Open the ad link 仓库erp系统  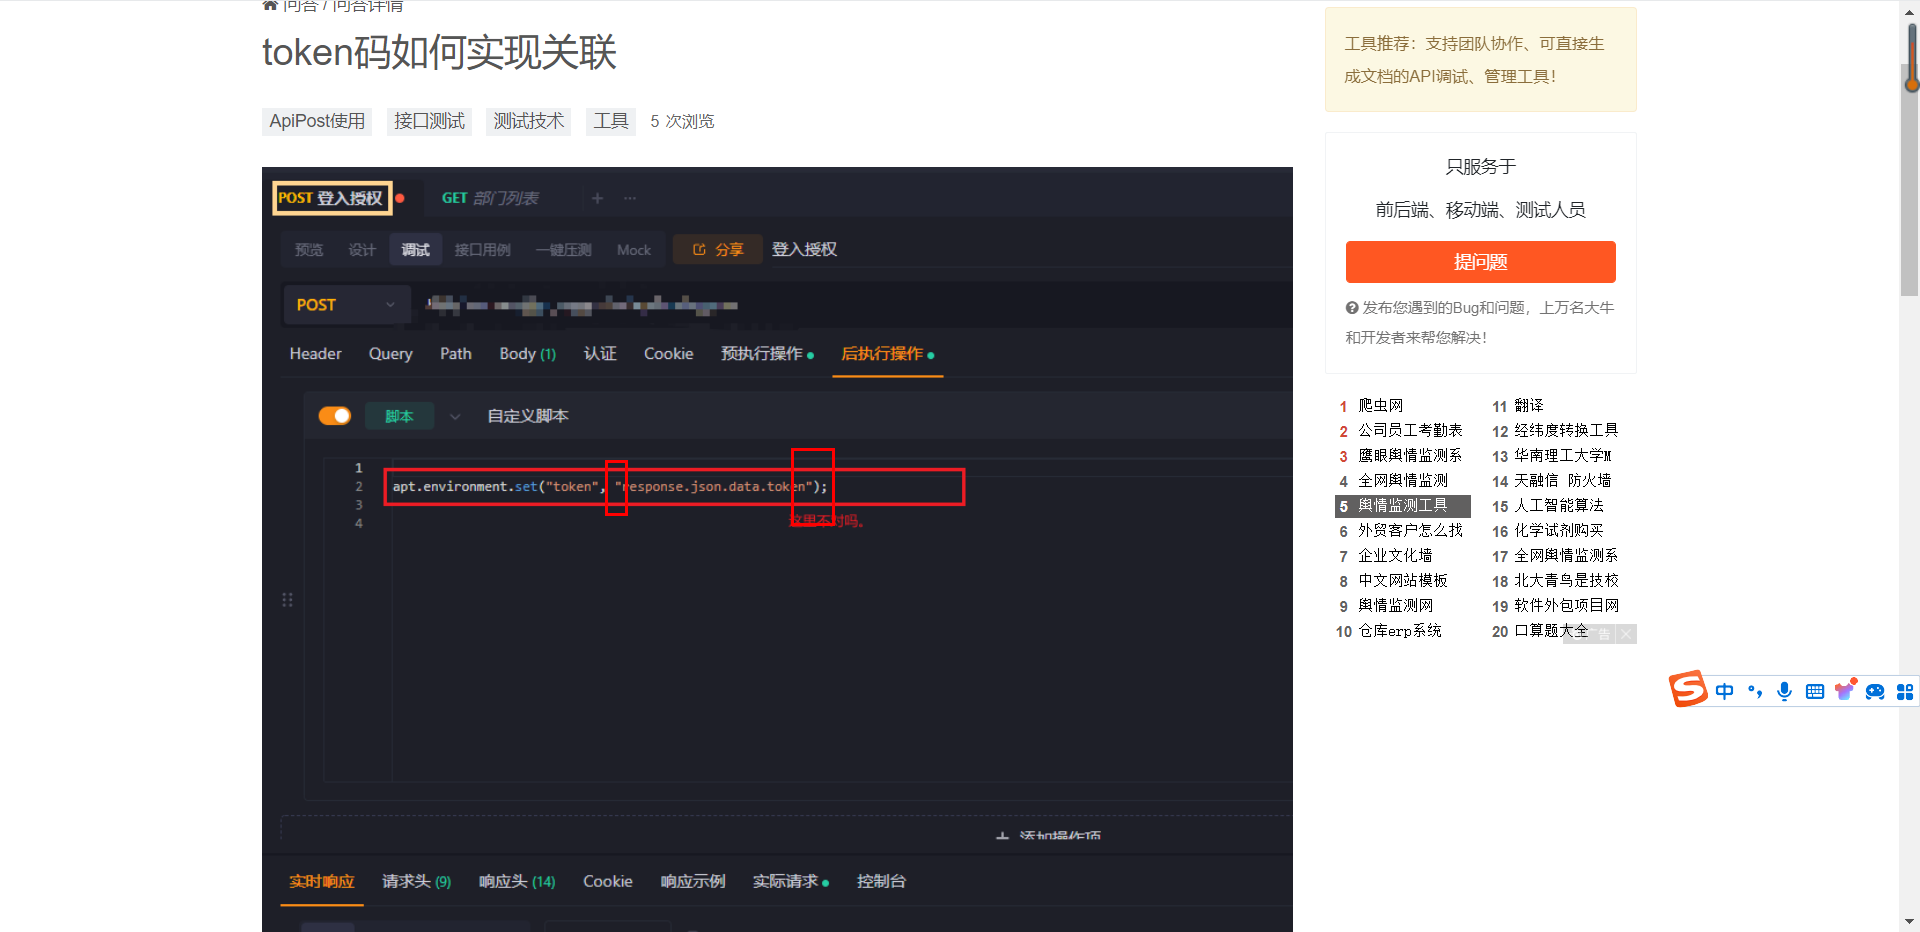tap(1400, 631)
